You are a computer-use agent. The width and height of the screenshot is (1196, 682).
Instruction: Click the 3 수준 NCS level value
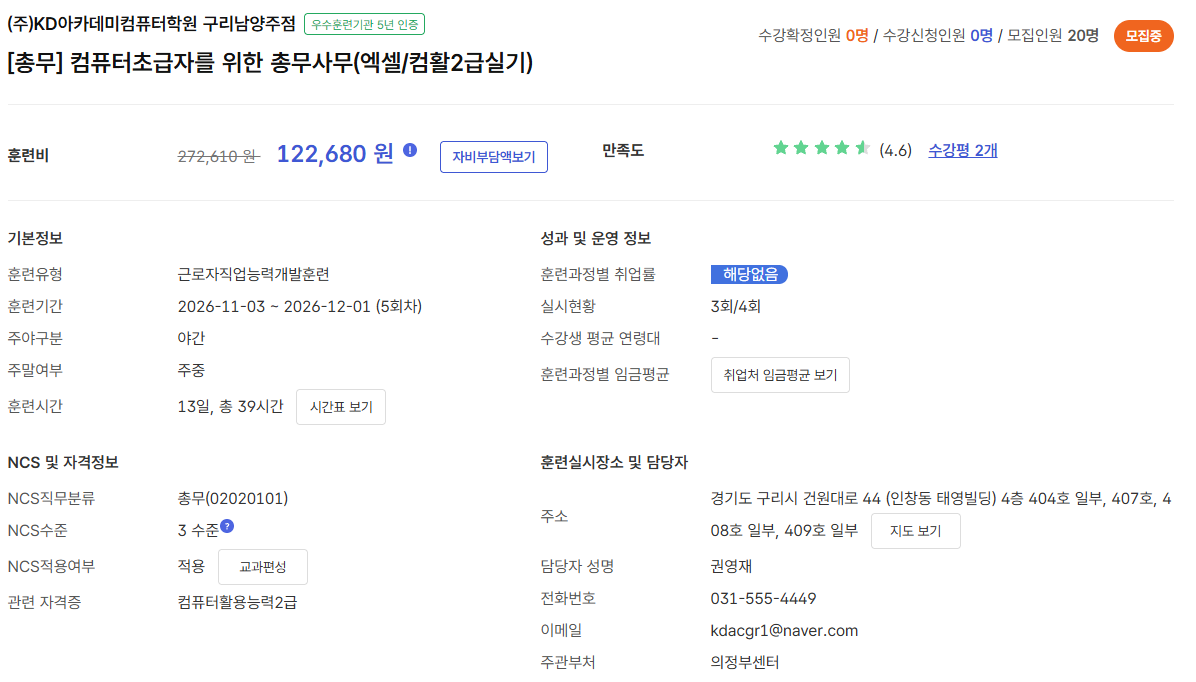[x=198, y=531]
